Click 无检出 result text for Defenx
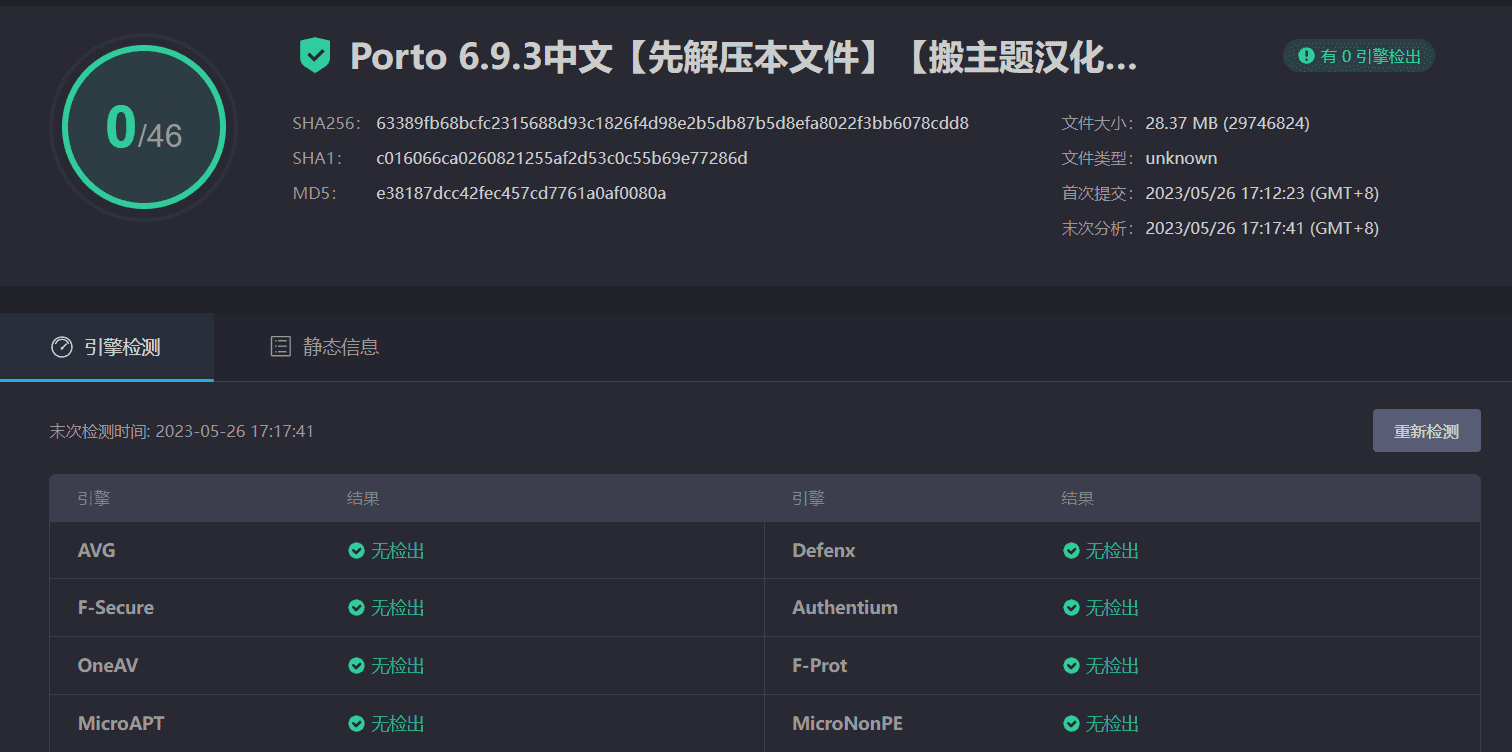The image size is (1512, 752). tap(1113, 551)
